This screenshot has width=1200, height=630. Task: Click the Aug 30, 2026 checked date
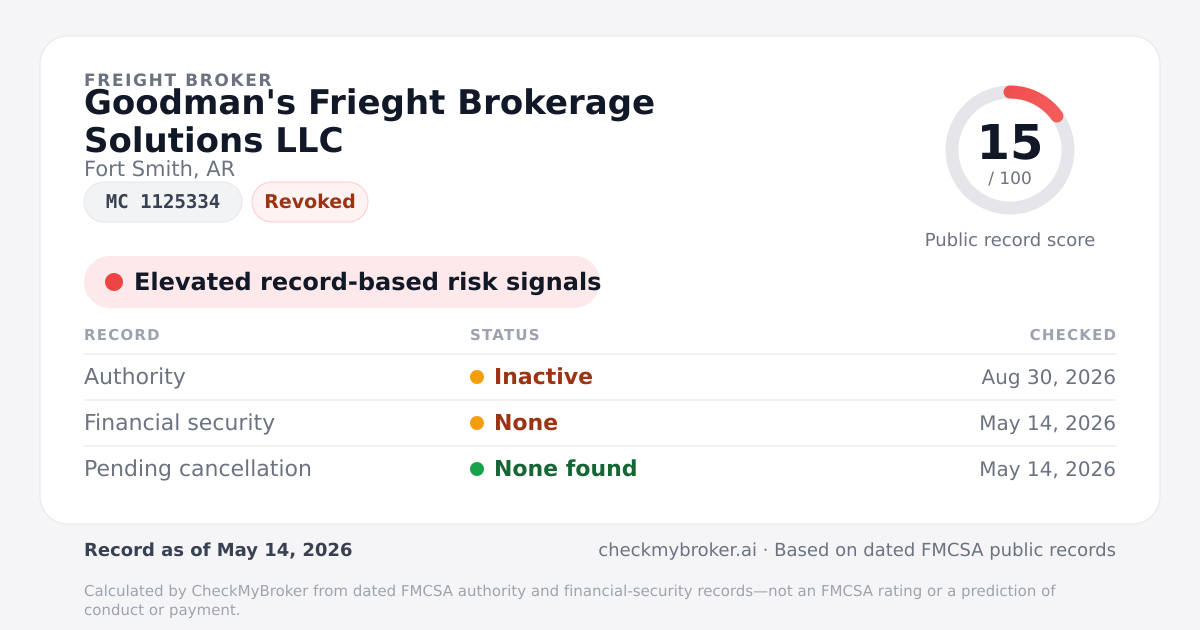click(x=1048, y=377)
